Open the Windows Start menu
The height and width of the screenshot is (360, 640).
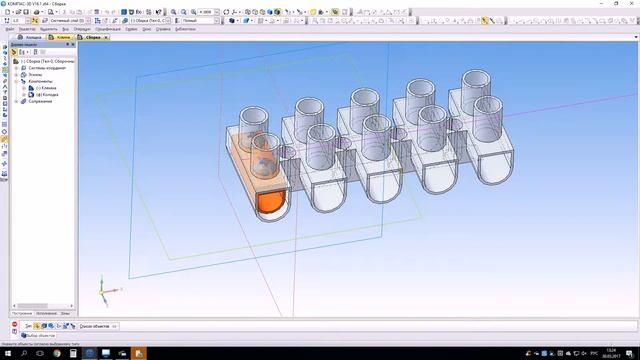point(8,353)
